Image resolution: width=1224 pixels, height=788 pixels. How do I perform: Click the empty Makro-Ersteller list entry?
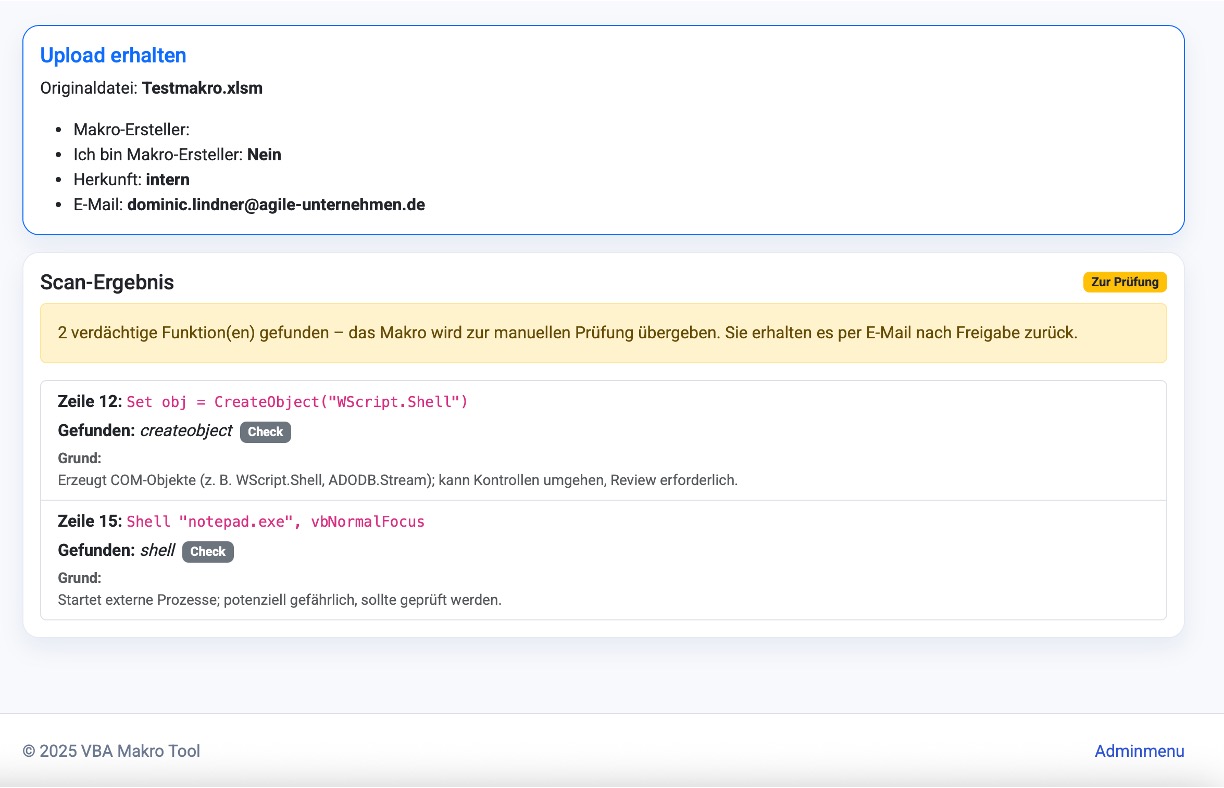point(131,129)
